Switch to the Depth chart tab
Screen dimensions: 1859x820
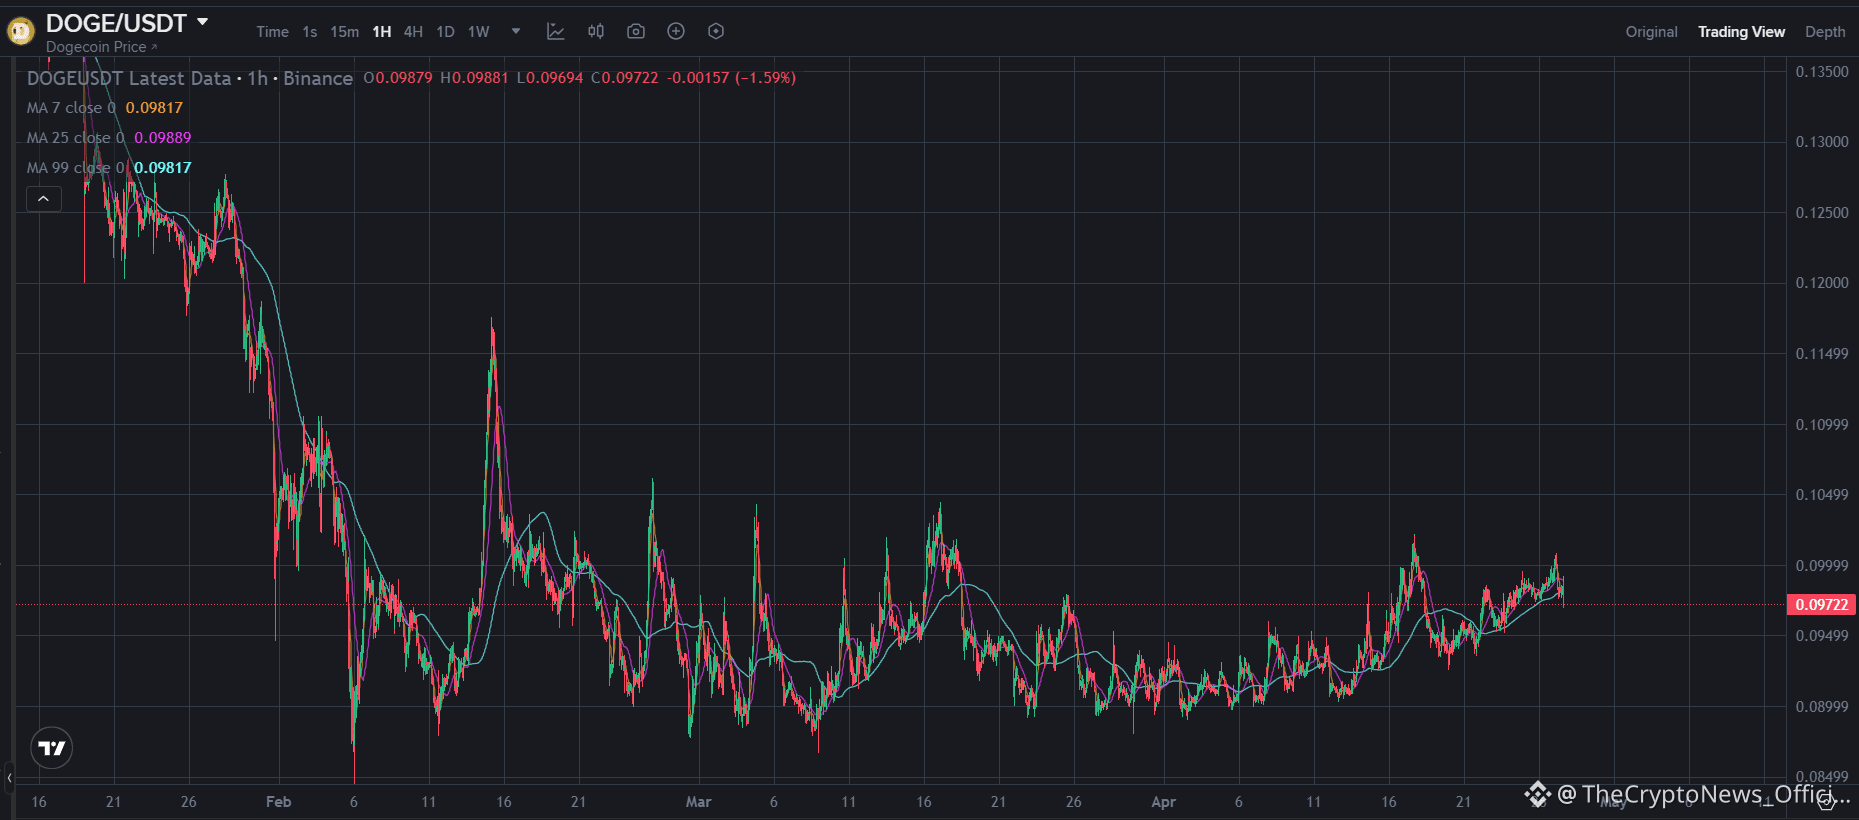[x=1825, y=32]
